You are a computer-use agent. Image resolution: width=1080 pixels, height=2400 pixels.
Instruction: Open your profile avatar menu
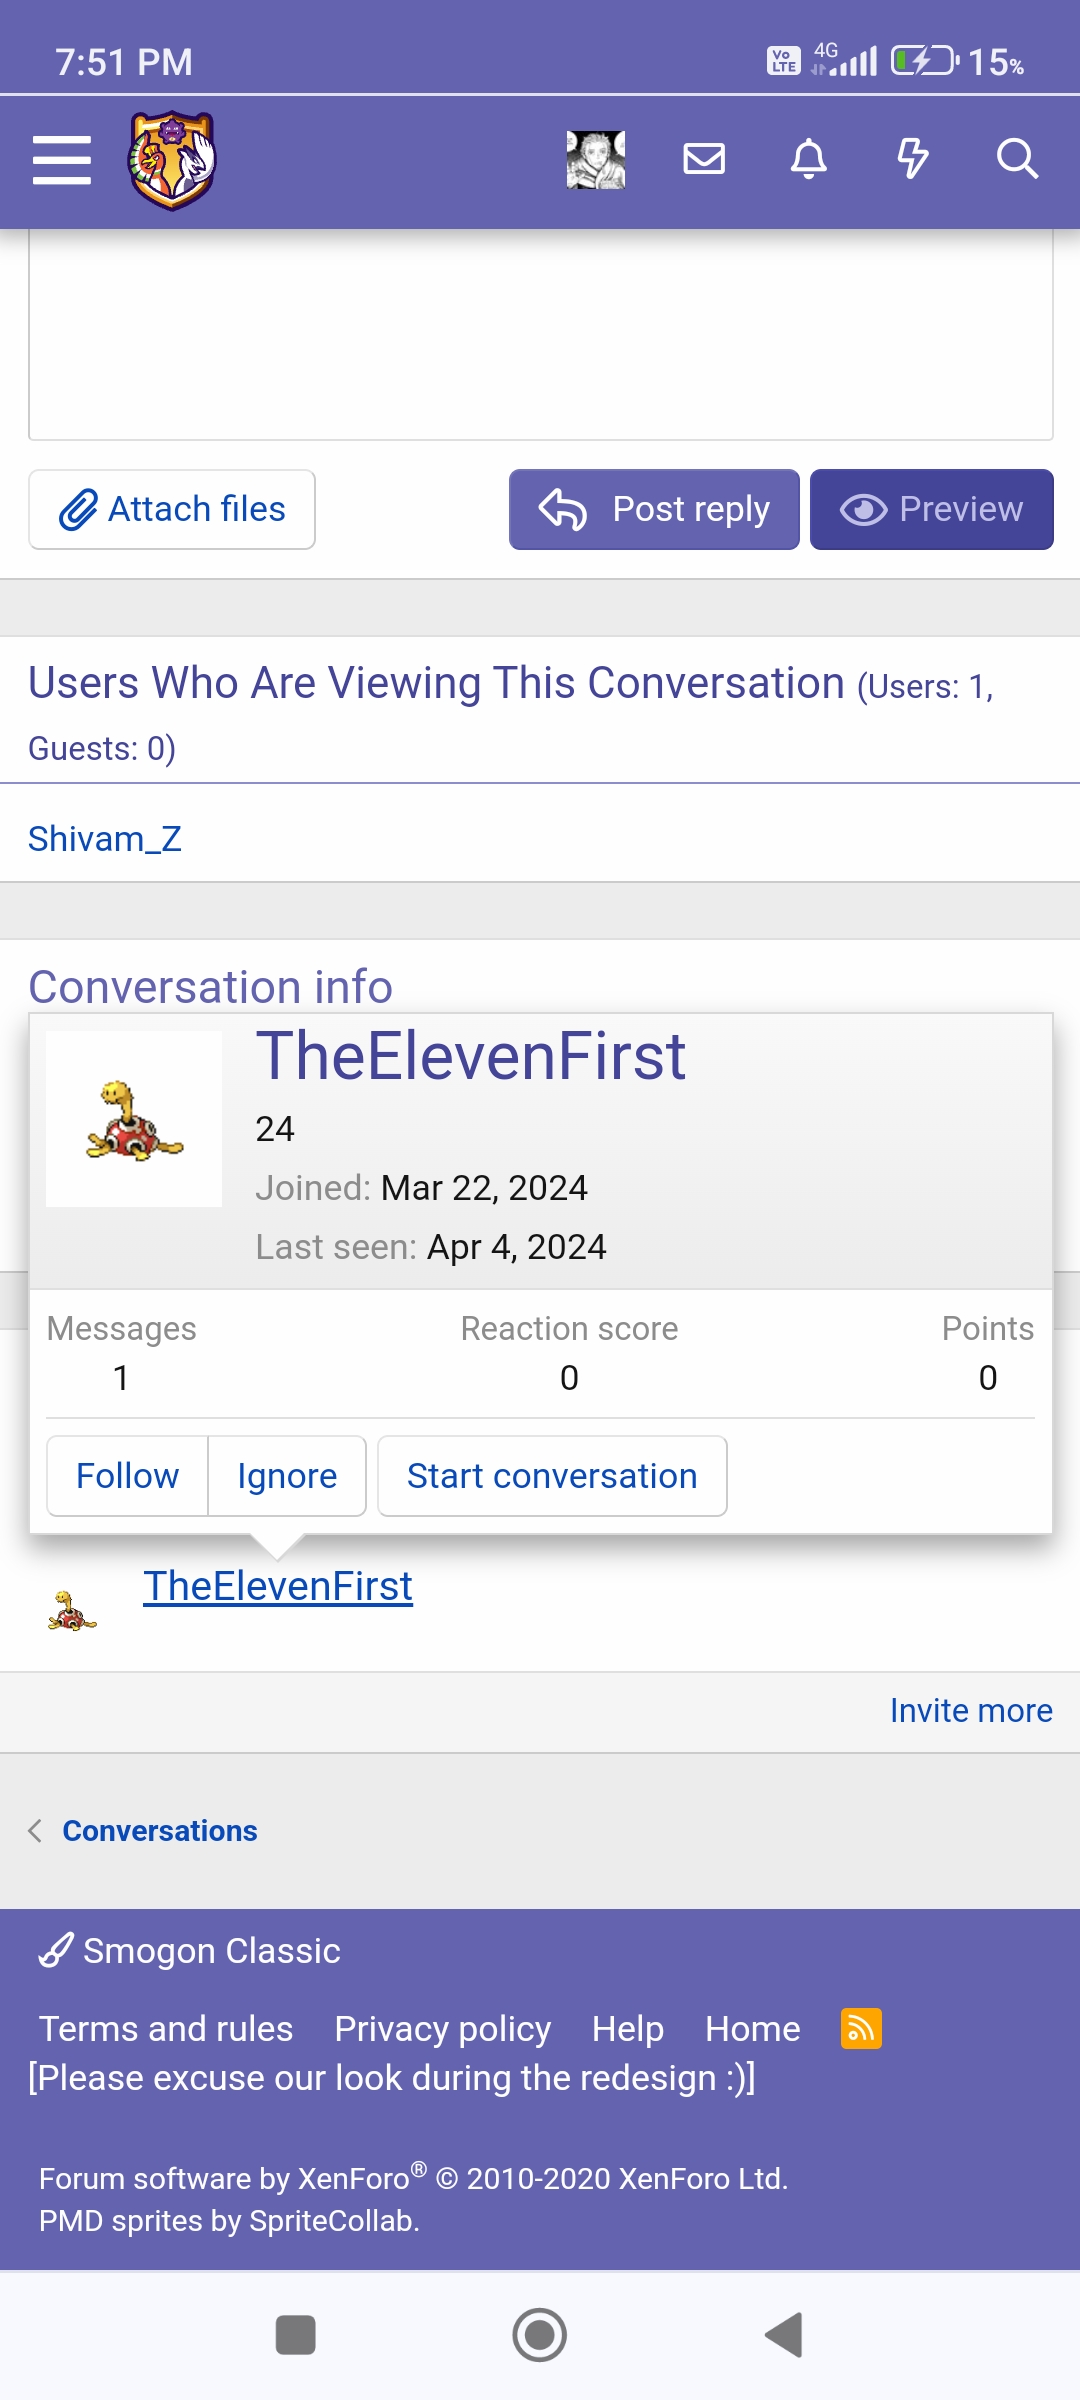click(596, 160)
